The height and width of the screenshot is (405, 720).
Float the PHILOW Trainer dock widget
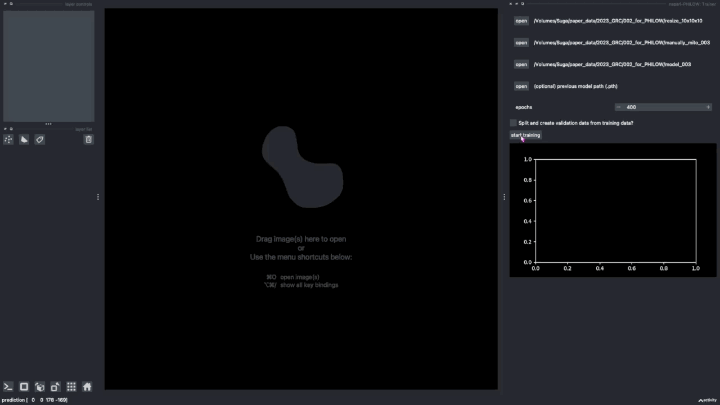pyautogui.click(x=517, y=4)
